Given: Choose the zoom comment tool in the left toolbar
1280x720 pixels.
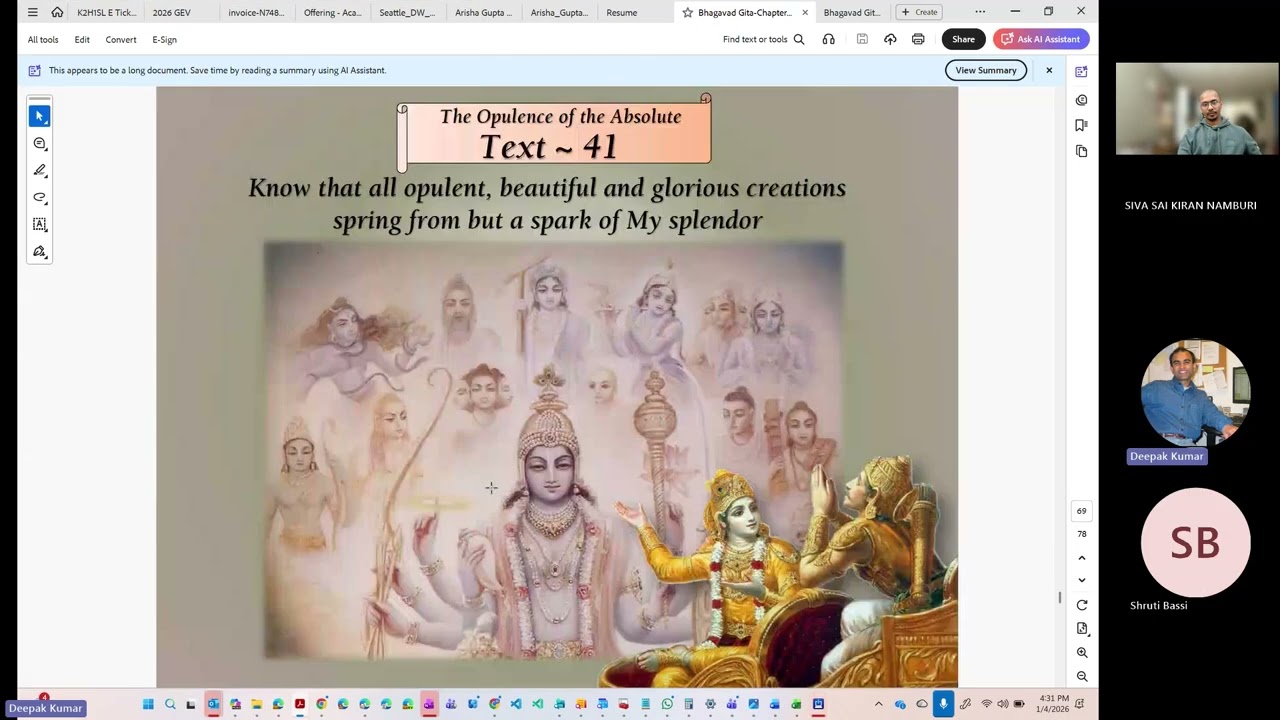Looking at the screenshot, I should point(40,143).
